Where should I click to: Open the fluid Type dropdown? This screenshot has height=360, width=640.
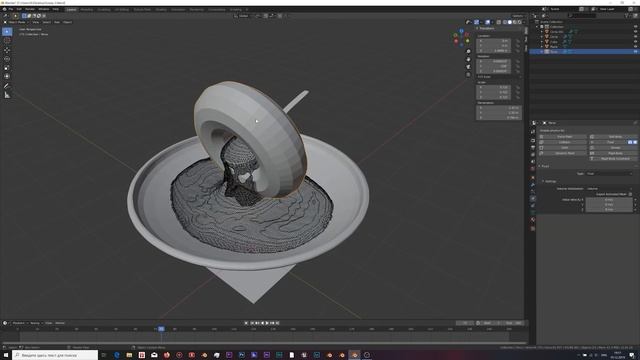tap(610, 173)
